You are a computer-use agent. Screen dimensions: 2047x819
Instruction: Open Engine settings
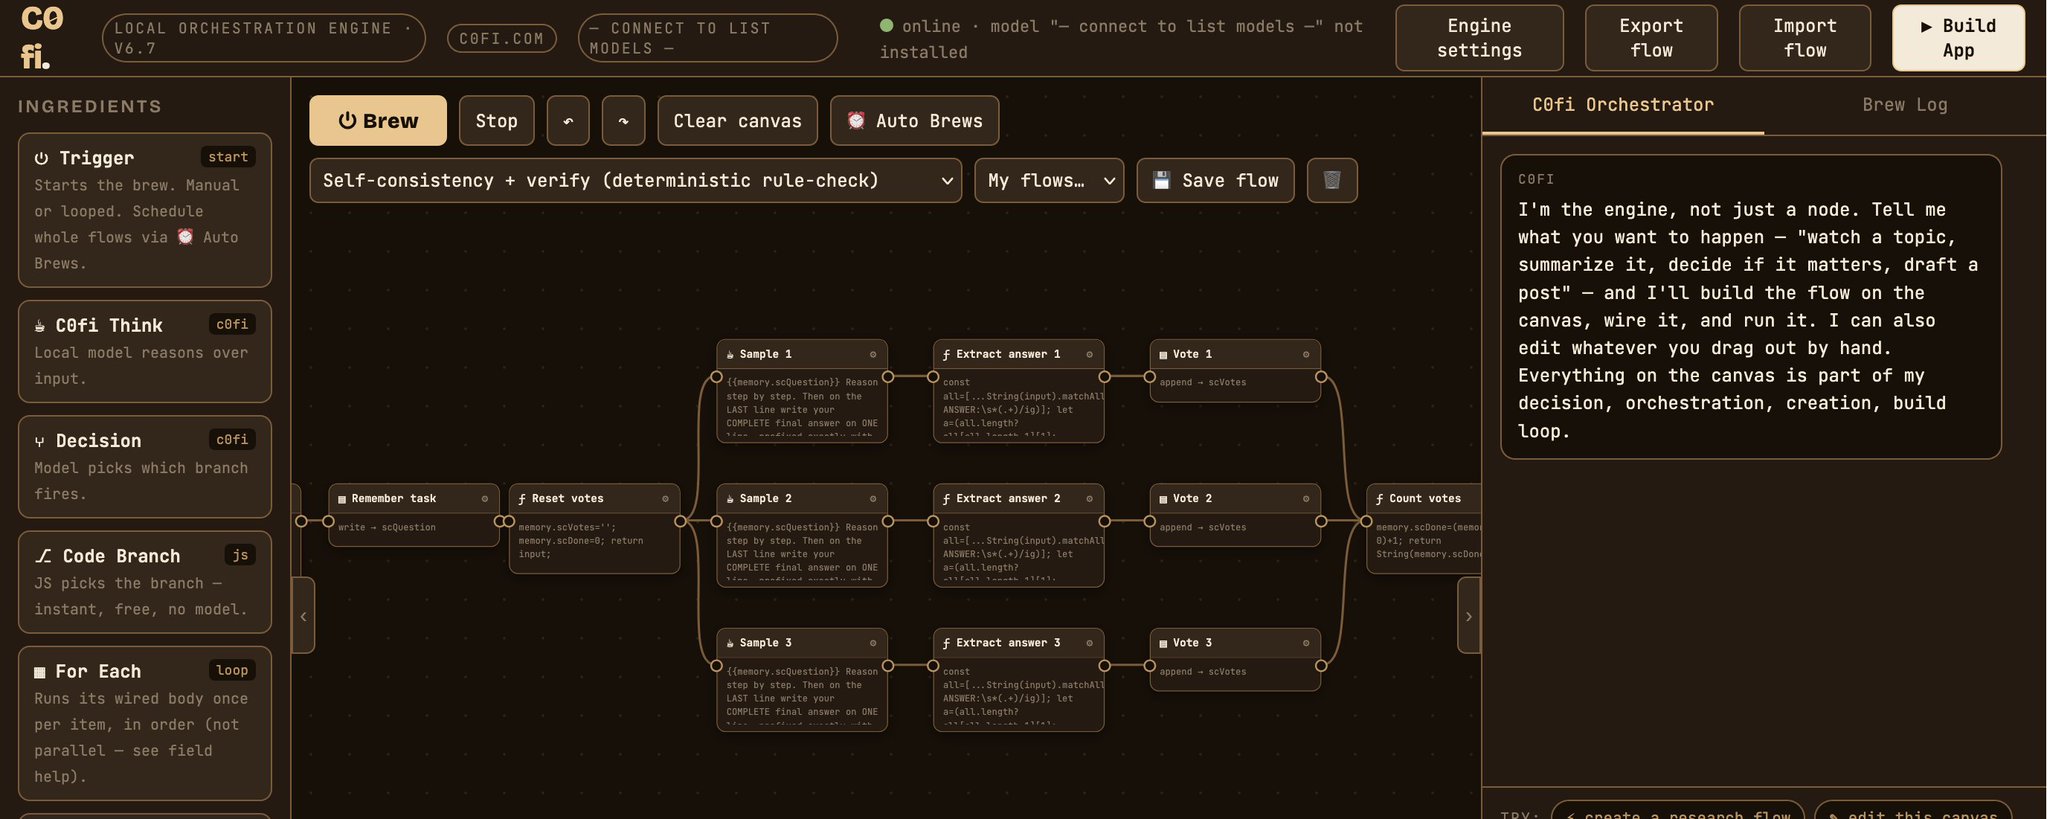1479,38
